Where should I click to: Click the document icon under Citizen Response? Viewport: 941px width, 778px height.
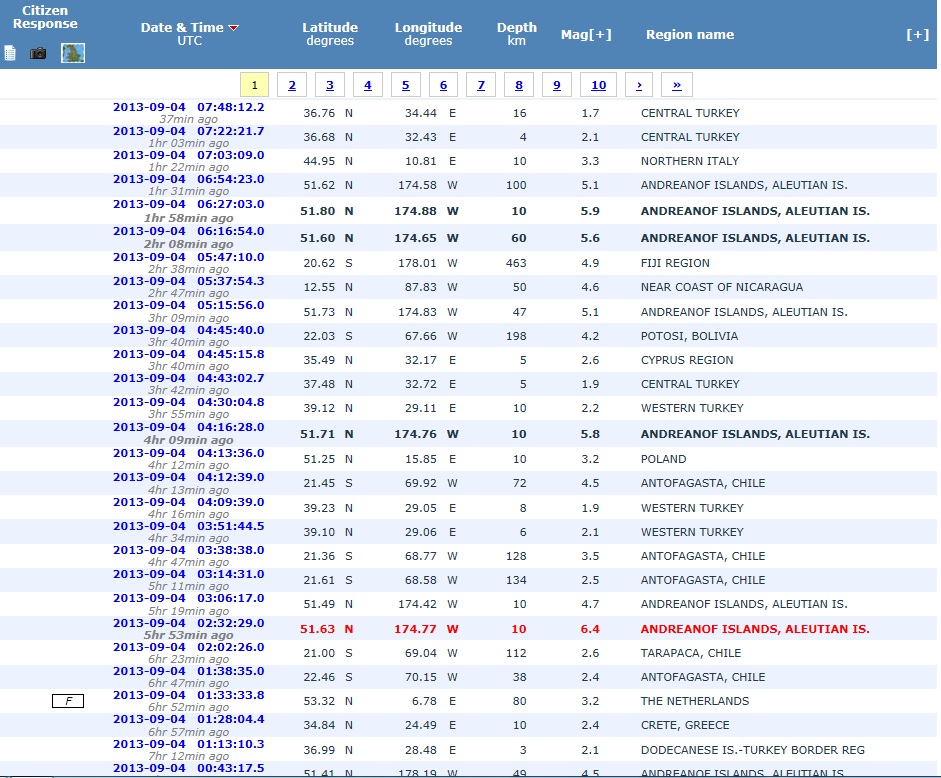[10, 53]
